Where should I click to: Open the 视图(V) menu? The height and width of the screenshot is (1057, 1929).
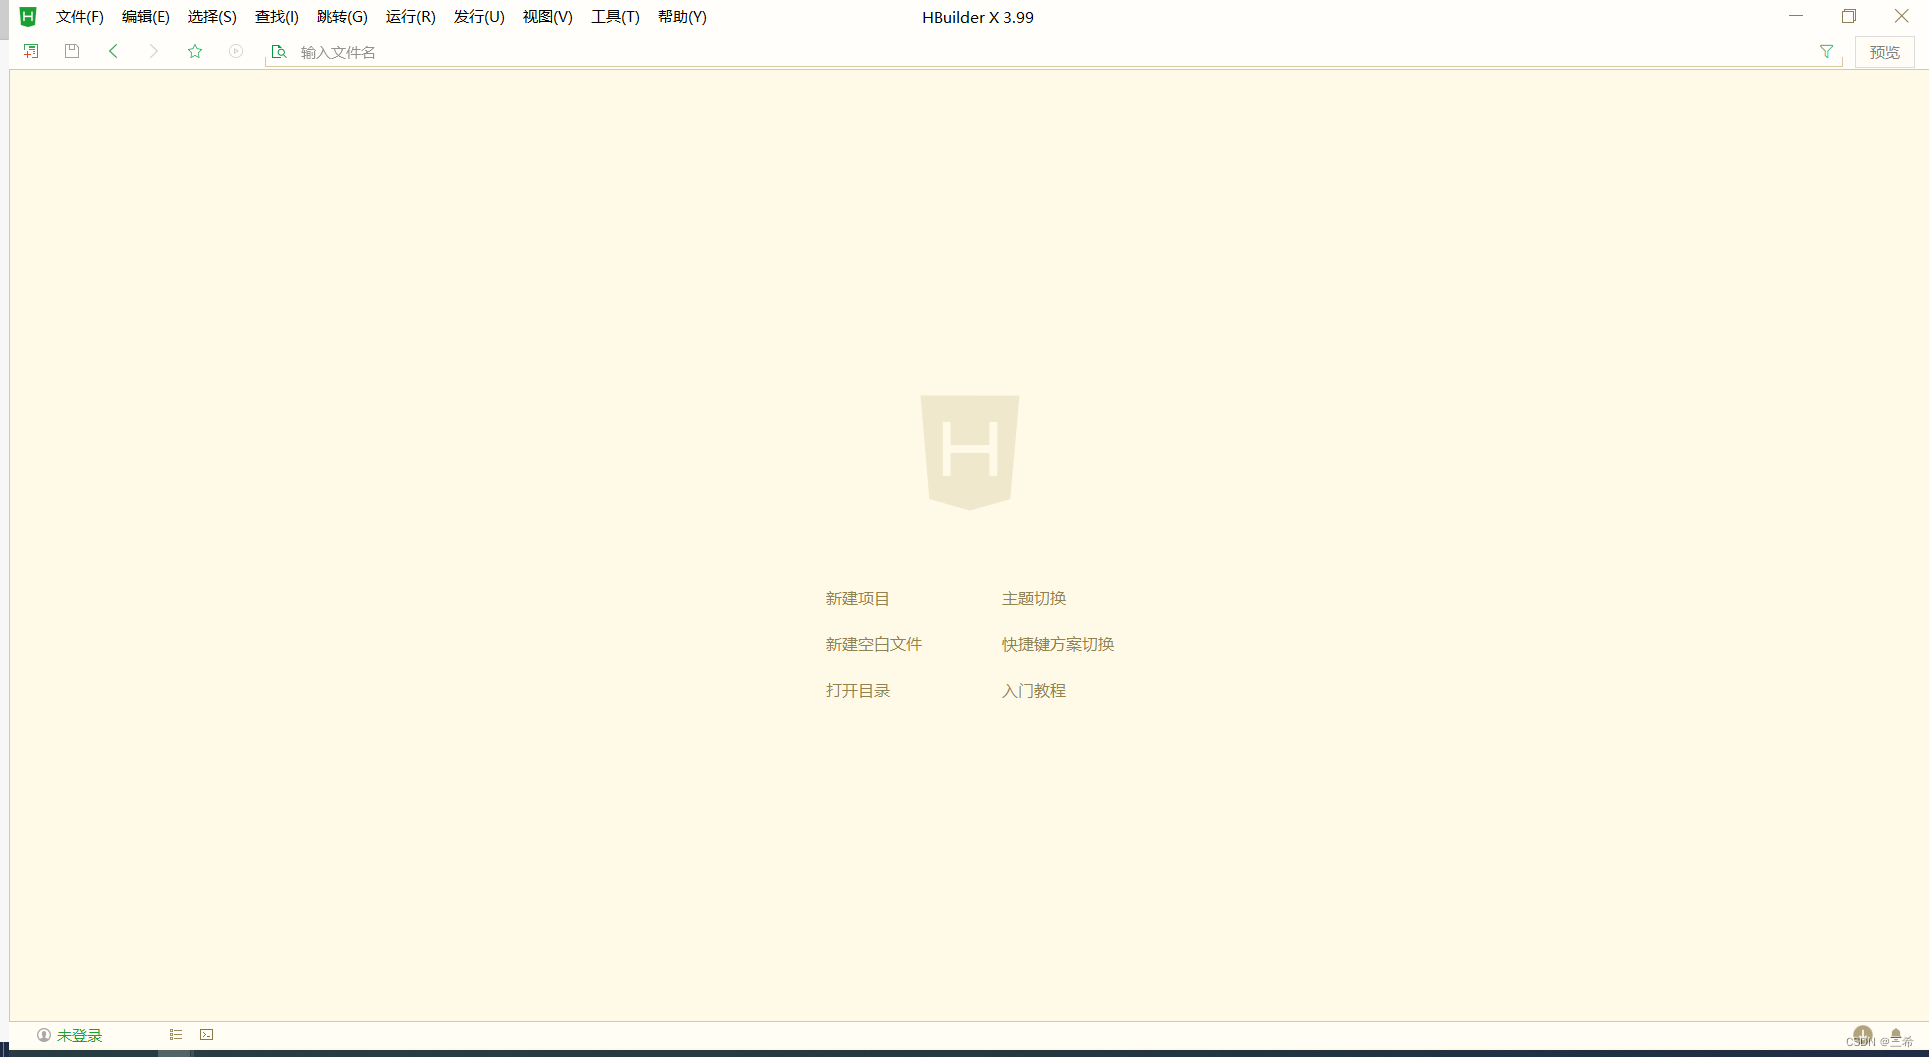[546, 16]
